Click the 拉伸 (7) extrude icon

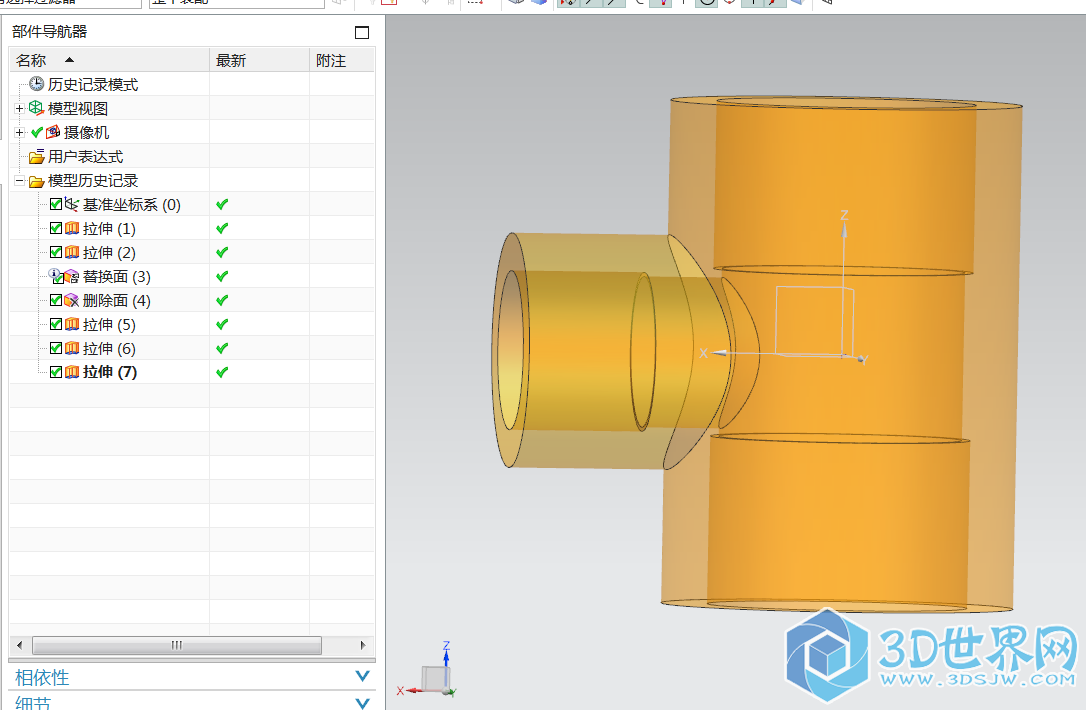coord(72,373)
